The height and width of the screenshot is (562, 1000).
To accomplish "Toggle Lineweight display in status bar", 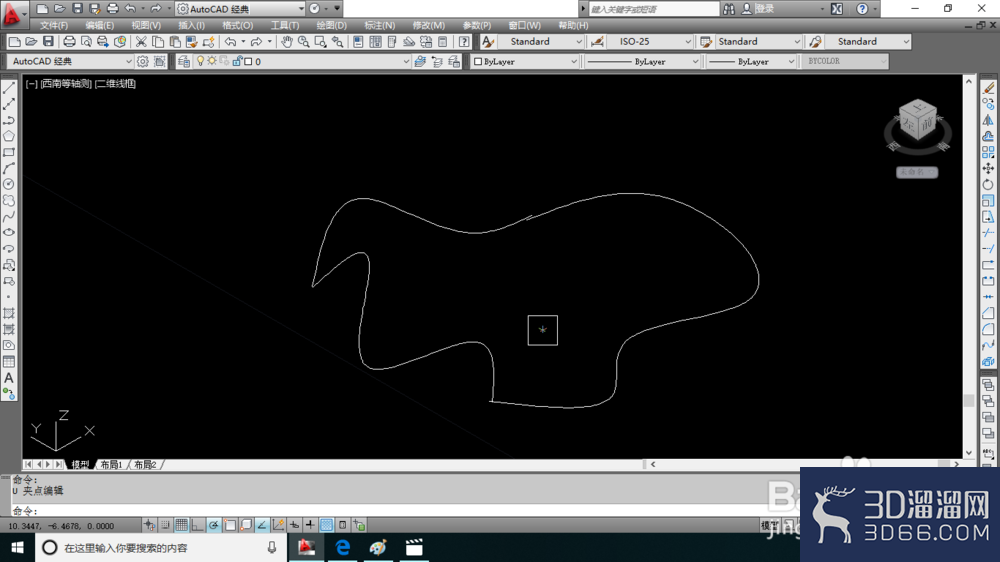I will coord(310,525).
